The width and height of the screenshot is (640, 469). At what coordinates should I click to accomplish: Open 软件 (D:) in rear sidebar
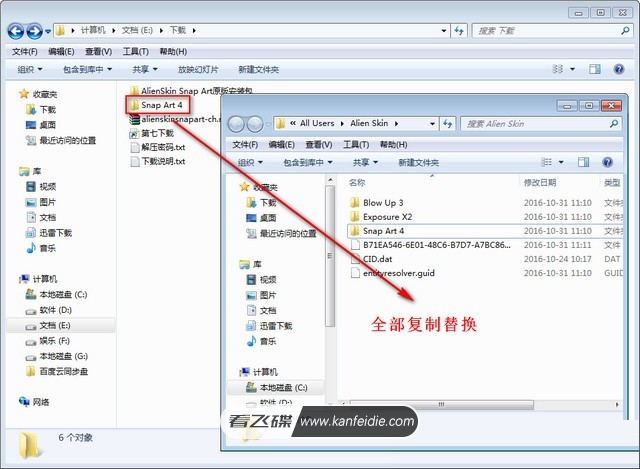click(x=49, y=310)
